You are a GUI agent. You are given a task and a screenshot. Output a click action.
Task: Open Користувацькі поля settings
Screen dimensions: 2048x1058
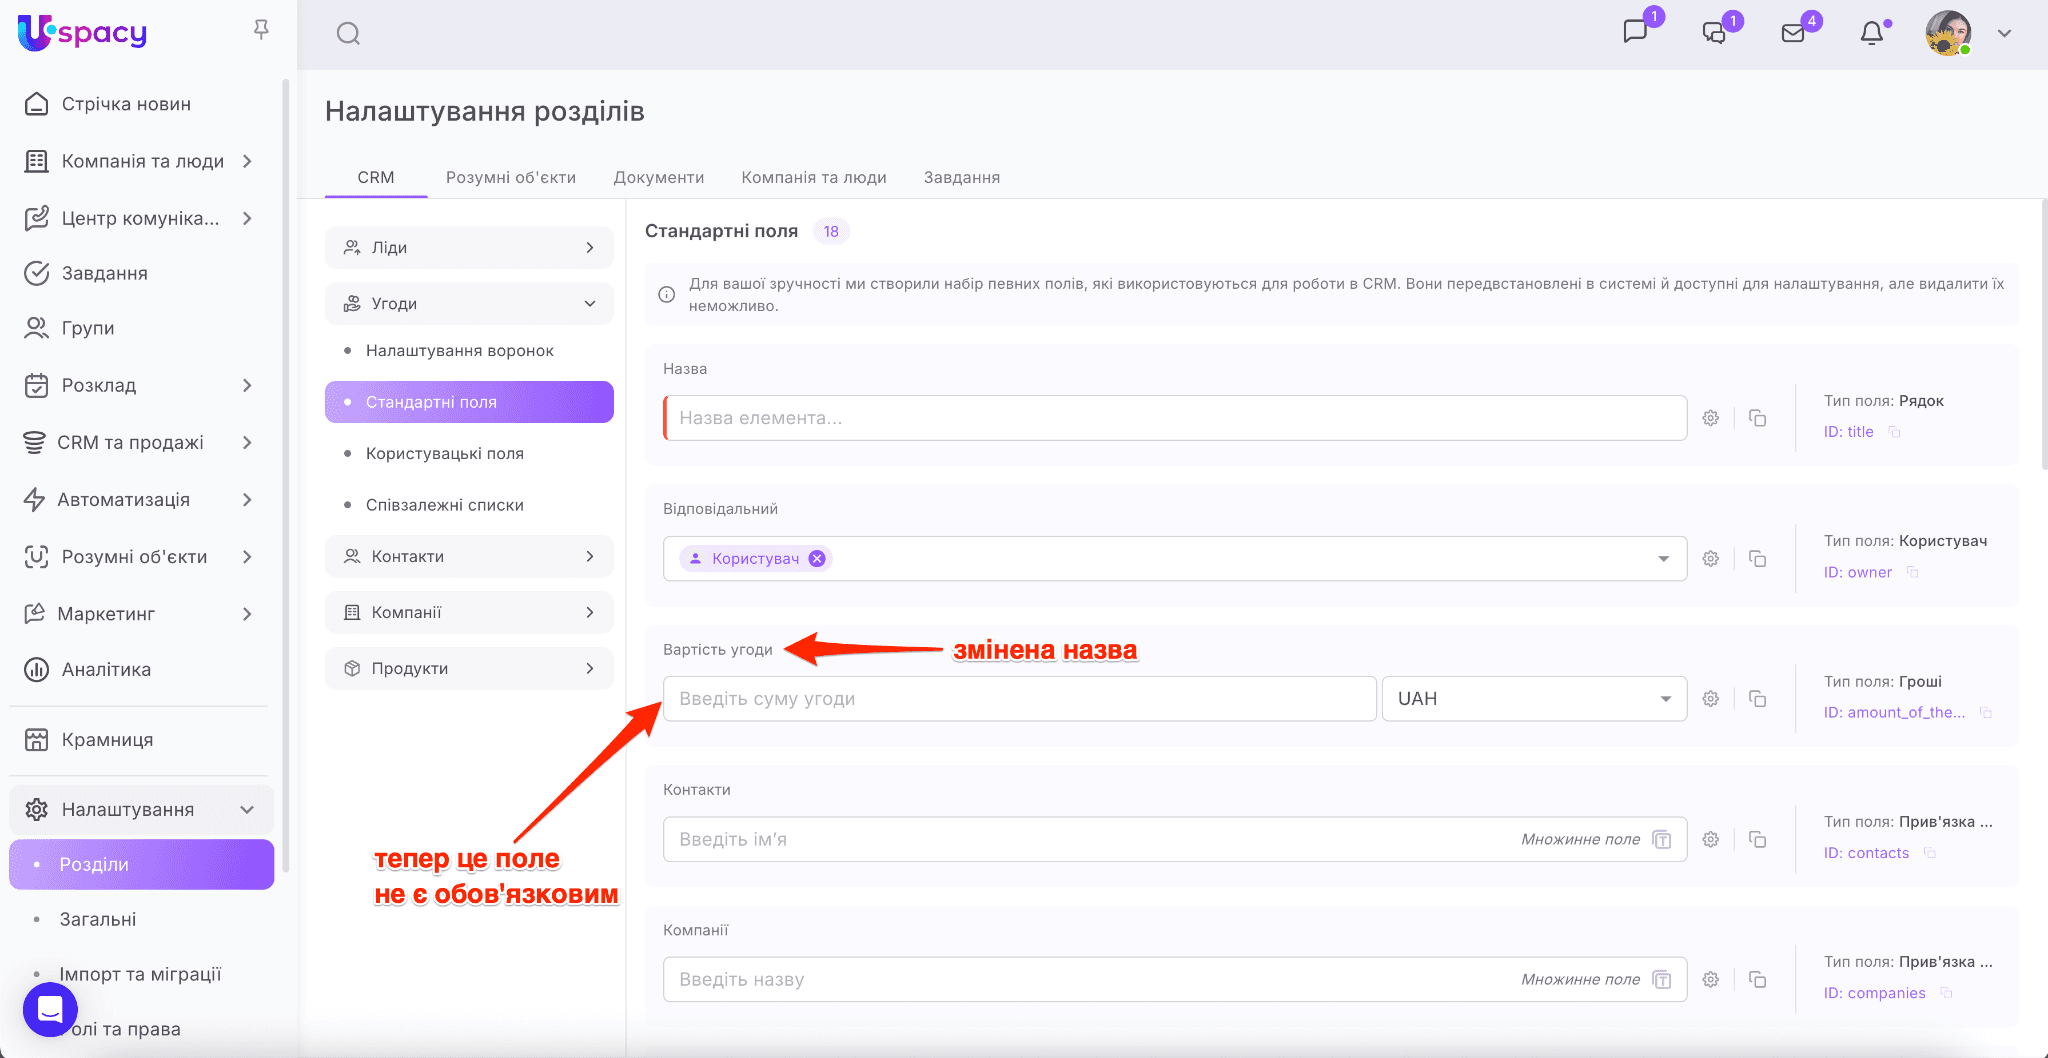pos(445,454)
